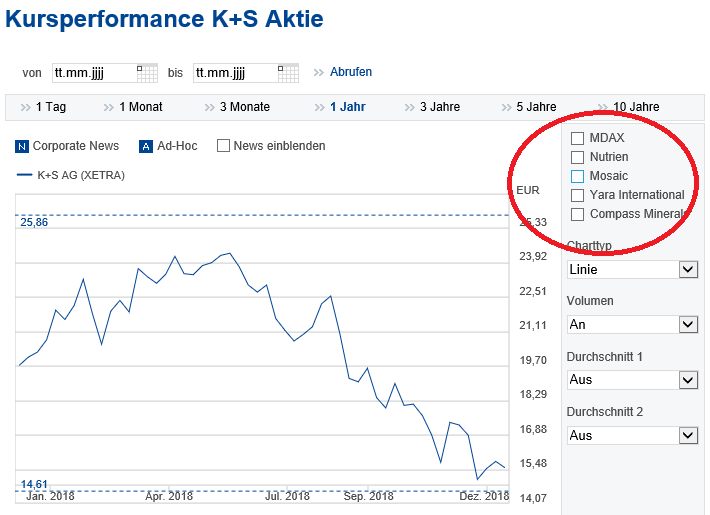Check the MDAX comparison box

[x=577, y=138]
